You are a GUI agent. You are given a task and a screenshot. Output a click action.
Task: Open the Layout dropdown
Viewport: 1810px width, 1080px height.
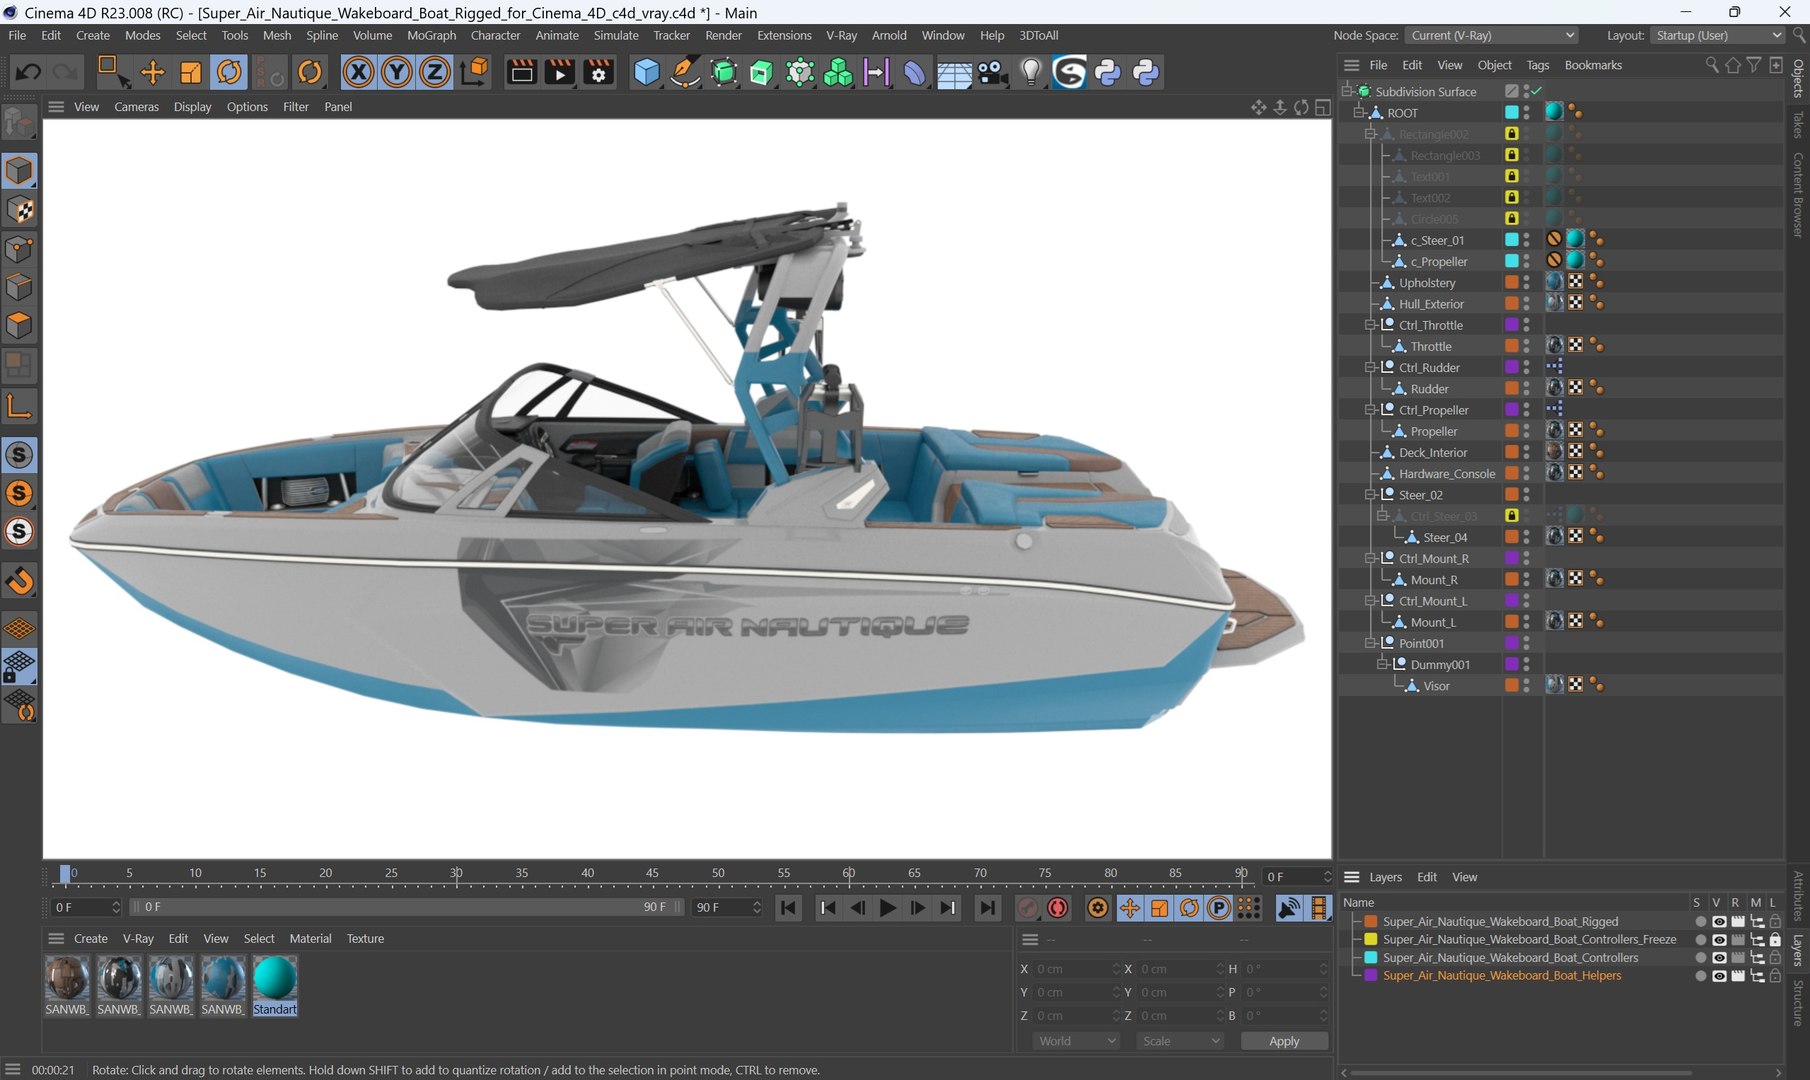coord(1716,35)
